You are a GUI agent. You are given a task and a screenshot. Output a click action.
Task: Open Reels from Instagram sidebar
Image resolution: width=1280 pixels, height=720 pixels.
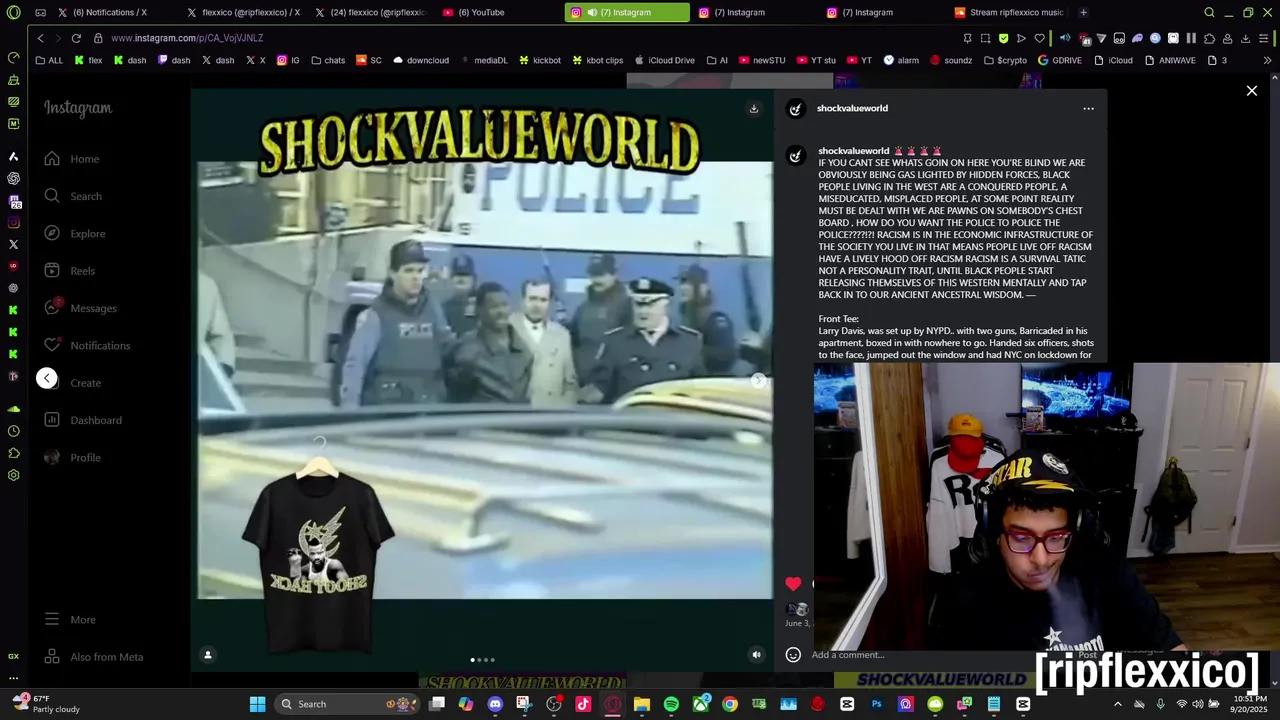click(70, 271)
